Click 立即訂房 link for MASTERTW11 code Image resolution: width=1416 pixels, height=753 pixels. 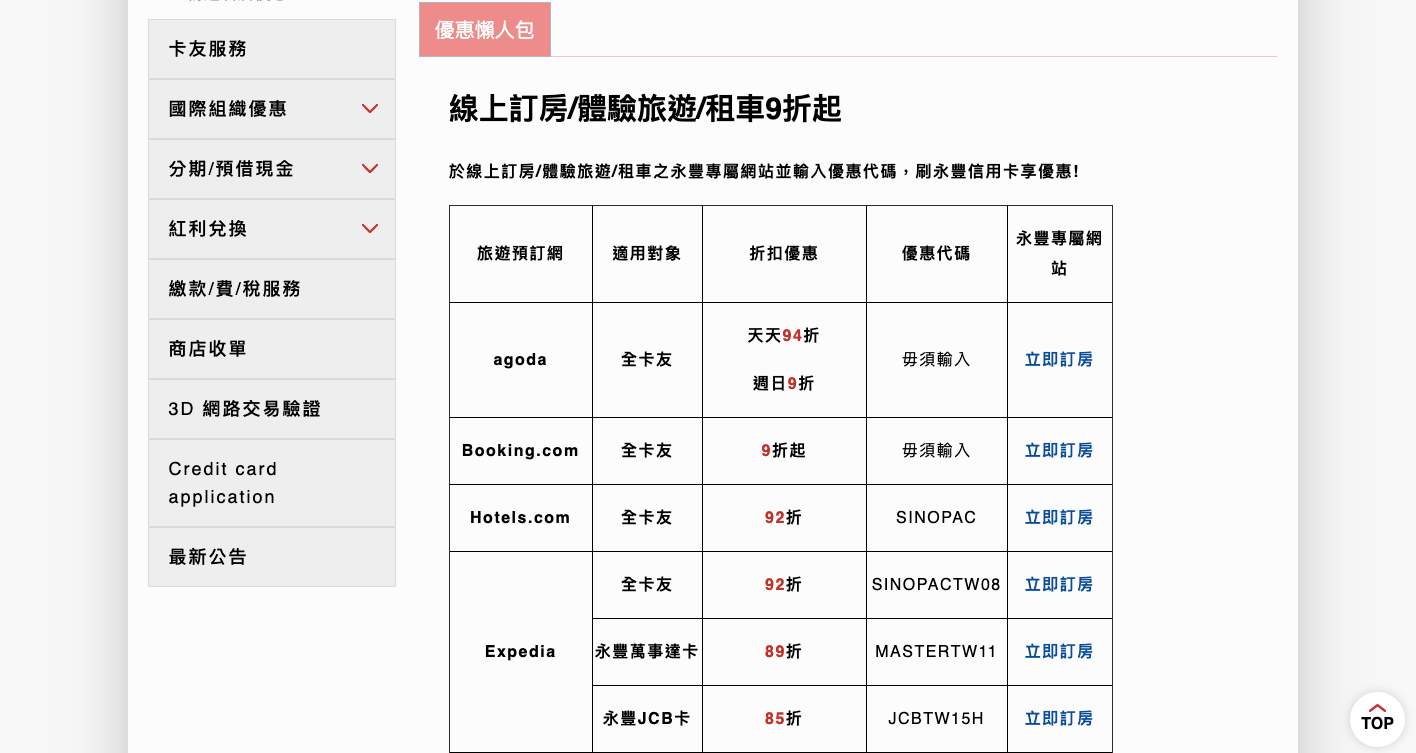click(1059, 651)
